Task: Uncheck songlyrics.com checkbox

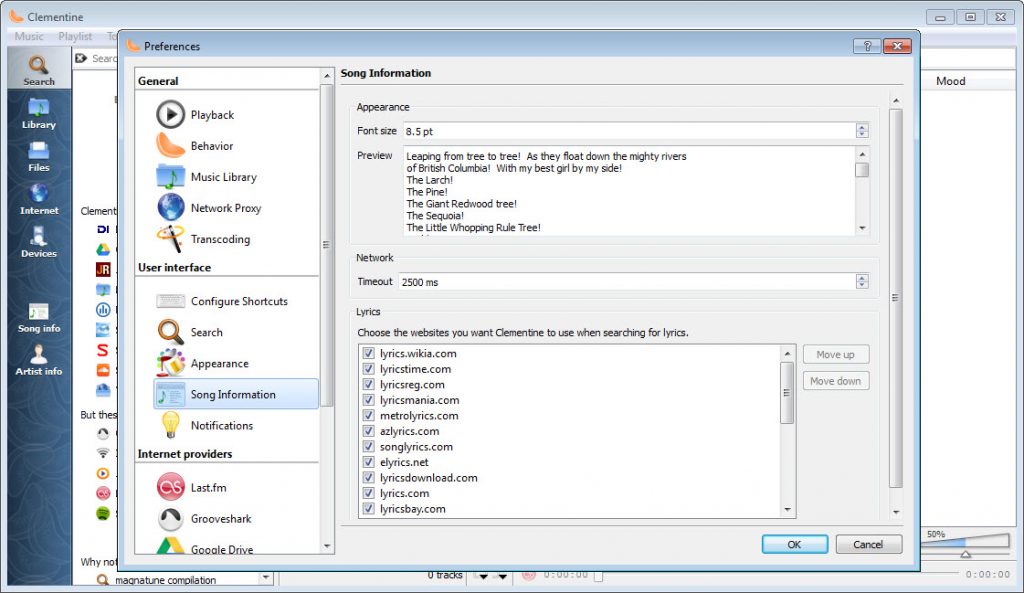Action: 368,447
